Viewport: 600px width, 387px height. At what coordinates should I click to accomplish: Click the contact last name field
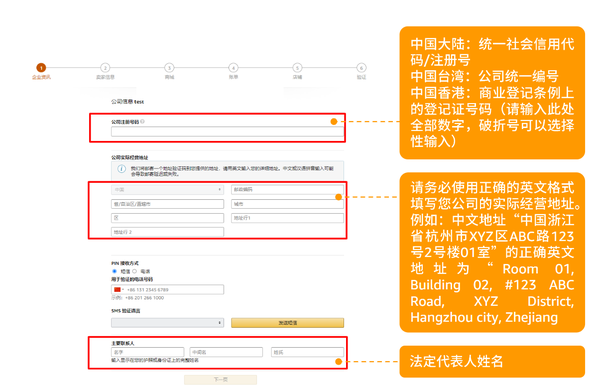307,352
